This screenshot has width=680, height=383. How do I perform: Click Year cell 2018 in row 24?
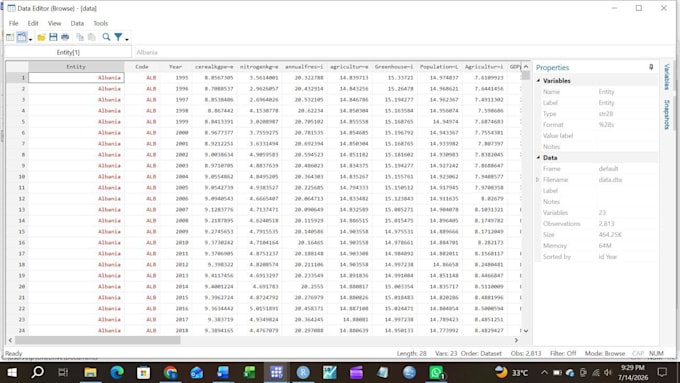175,330
